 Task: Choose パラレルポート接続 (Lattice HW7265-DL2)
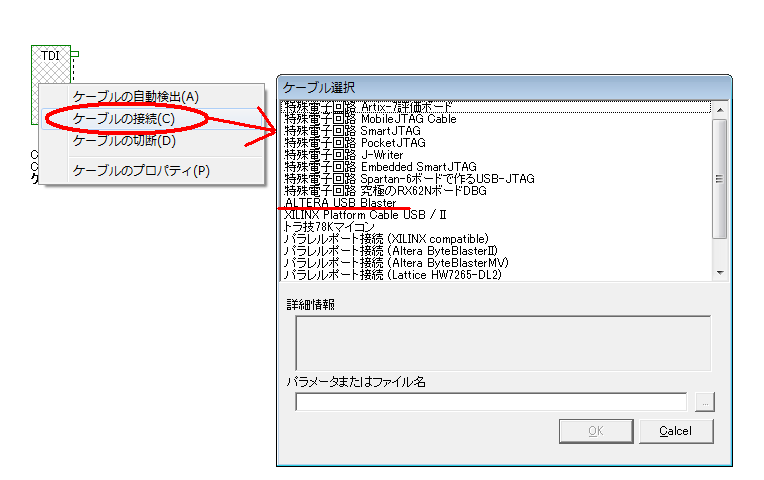[x=392, y=274]
